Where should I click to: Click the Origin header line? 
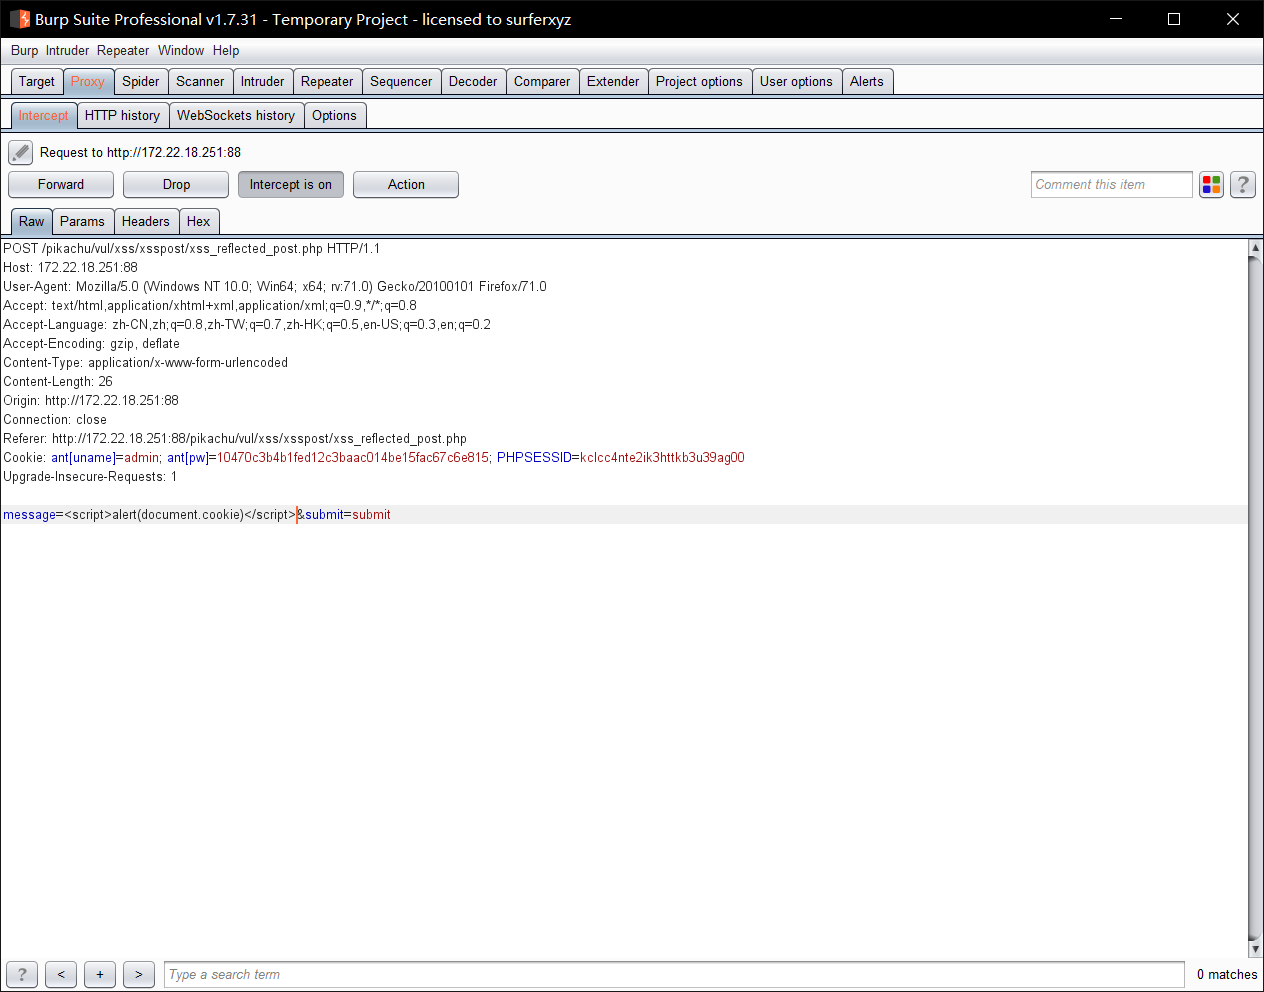click(91, 400)
